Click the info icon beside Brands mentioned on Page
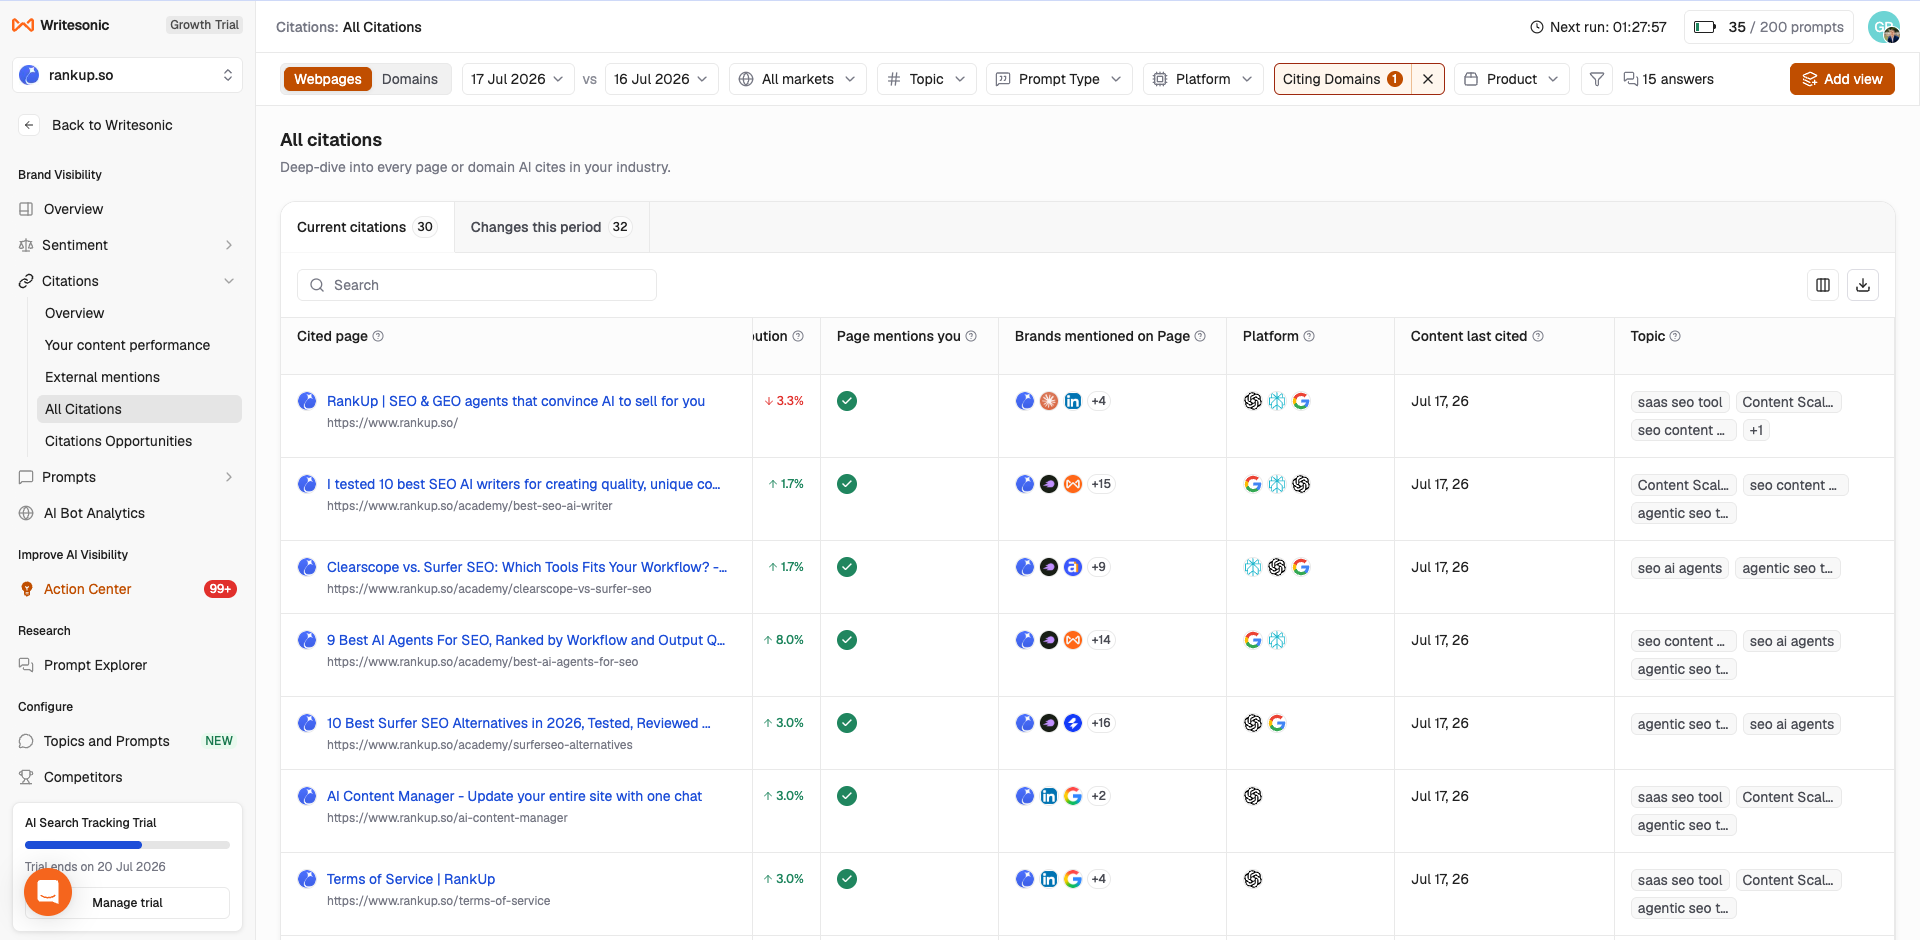This screenshot has width=1920, height=940. click(x=1200, y=336)
